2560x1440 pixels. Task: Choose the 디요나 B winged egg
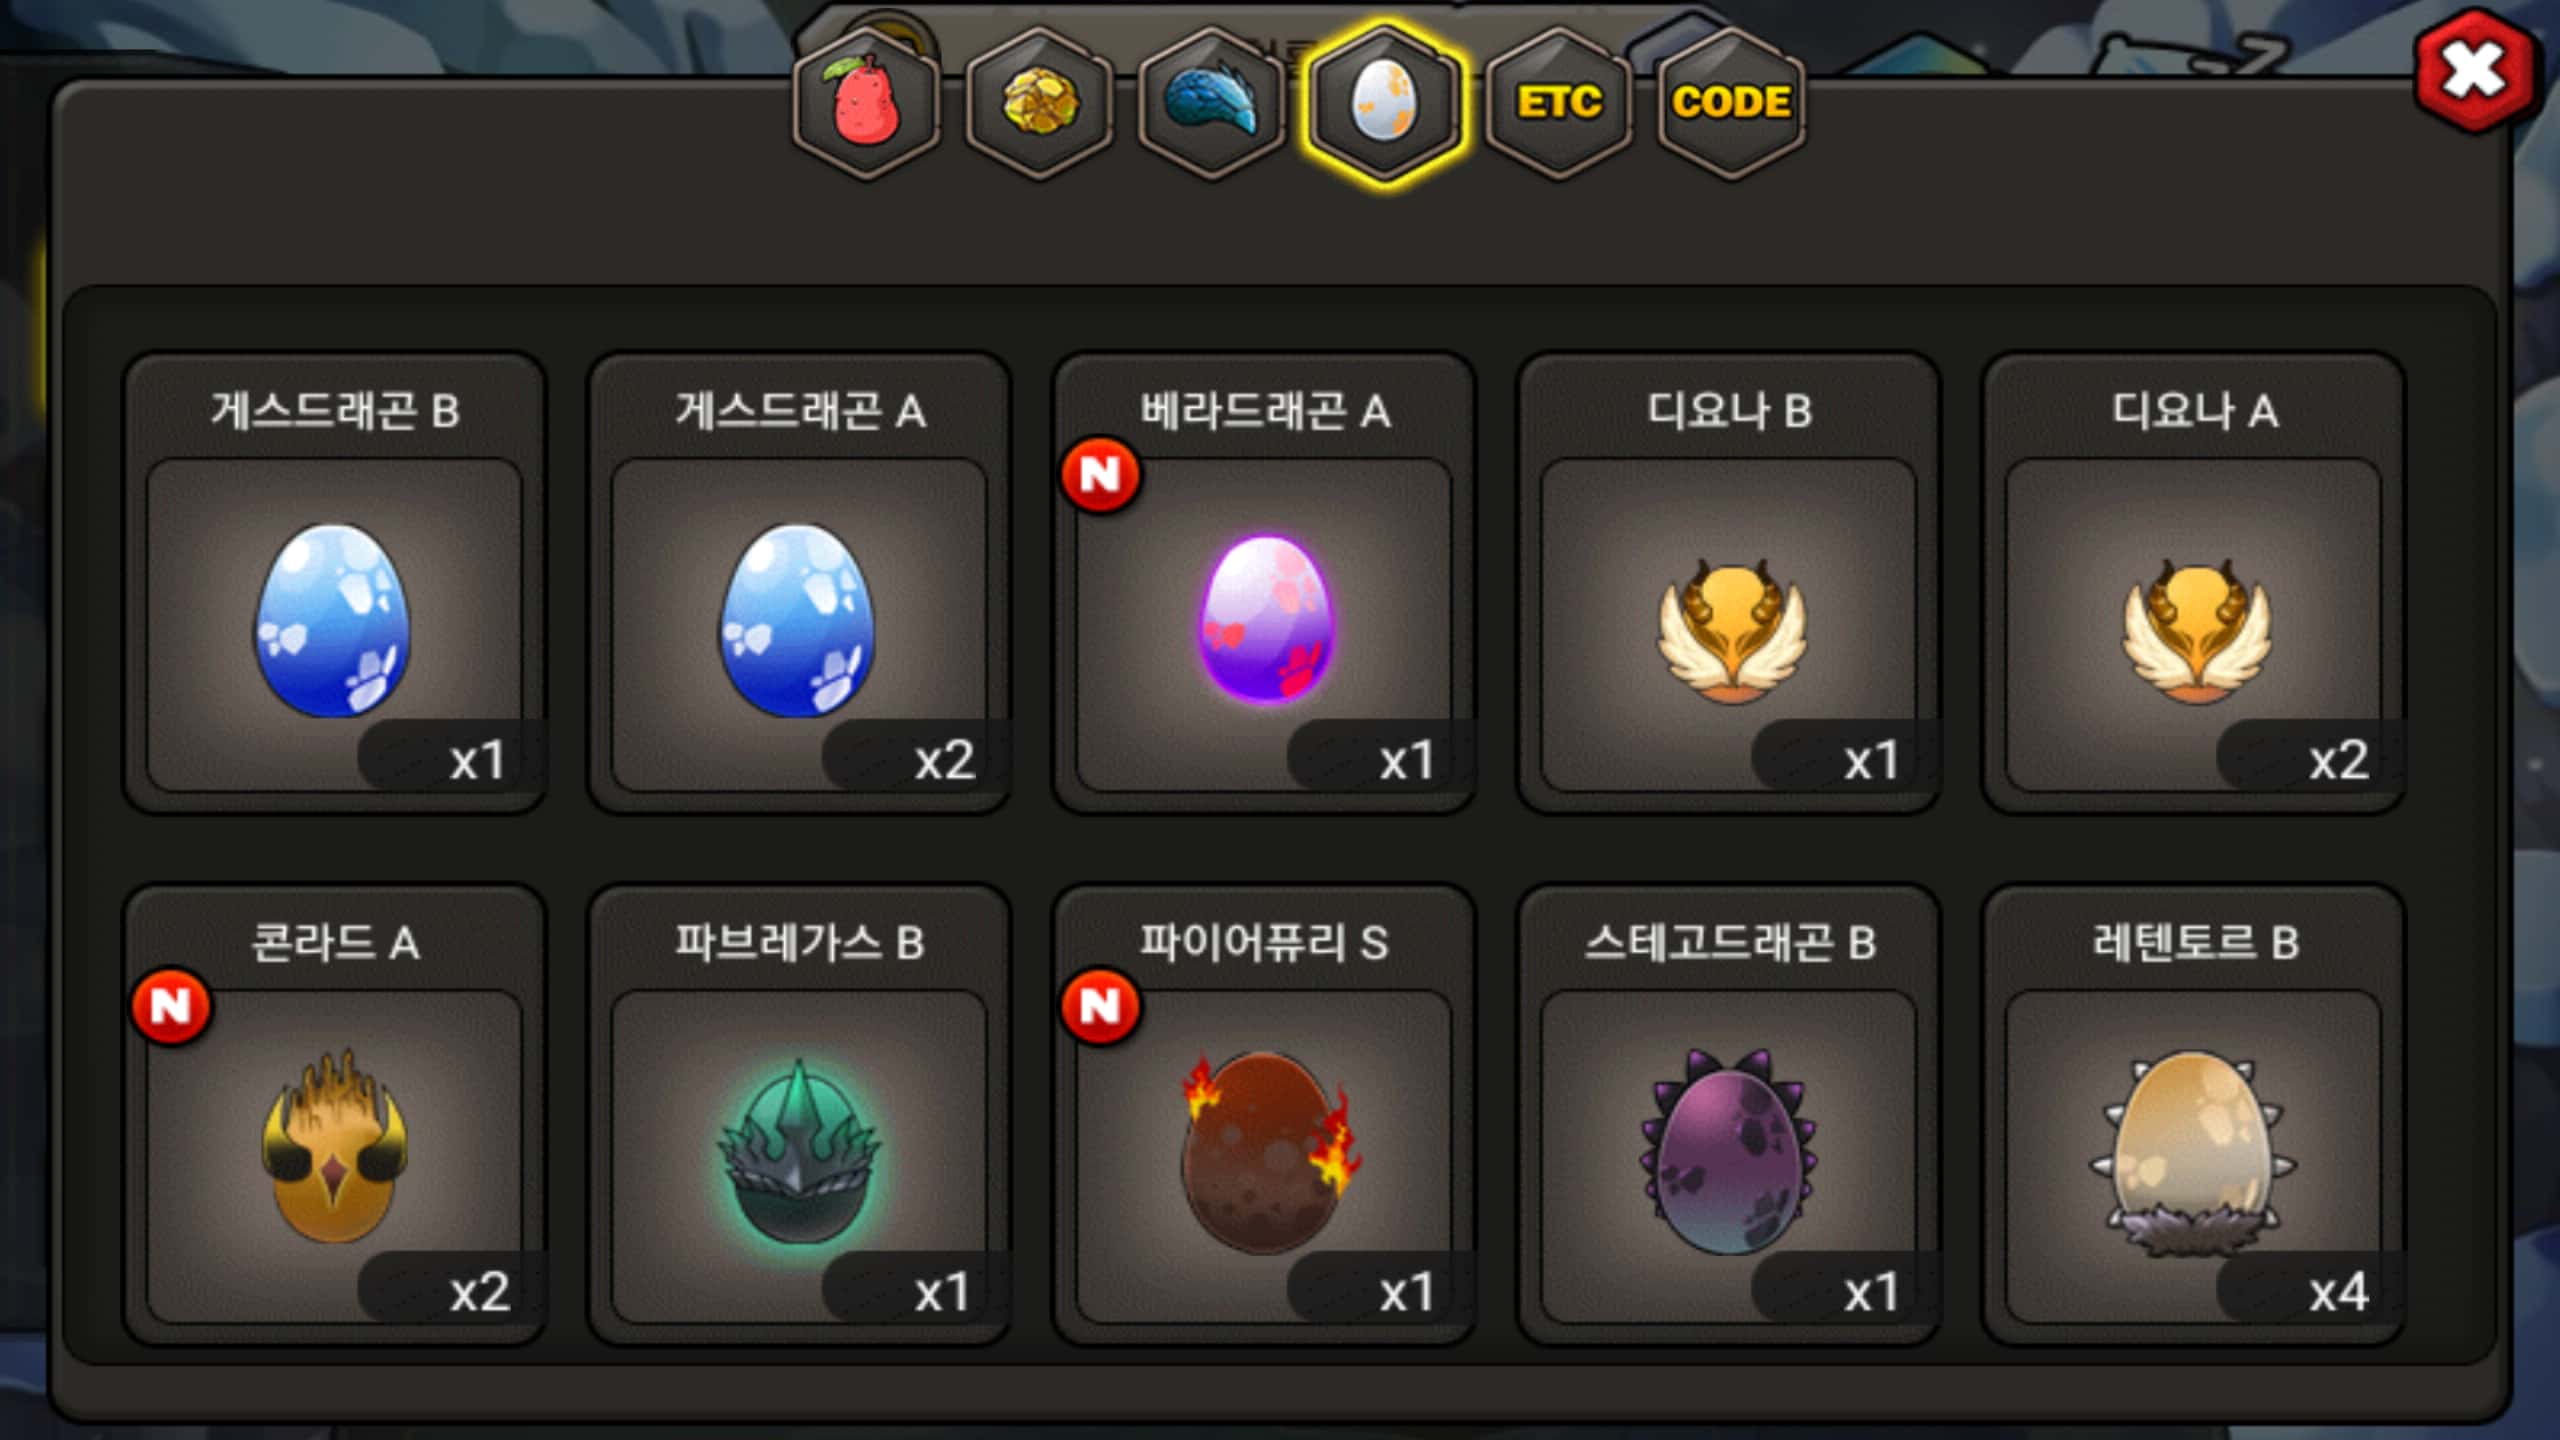coord(1729,583)
